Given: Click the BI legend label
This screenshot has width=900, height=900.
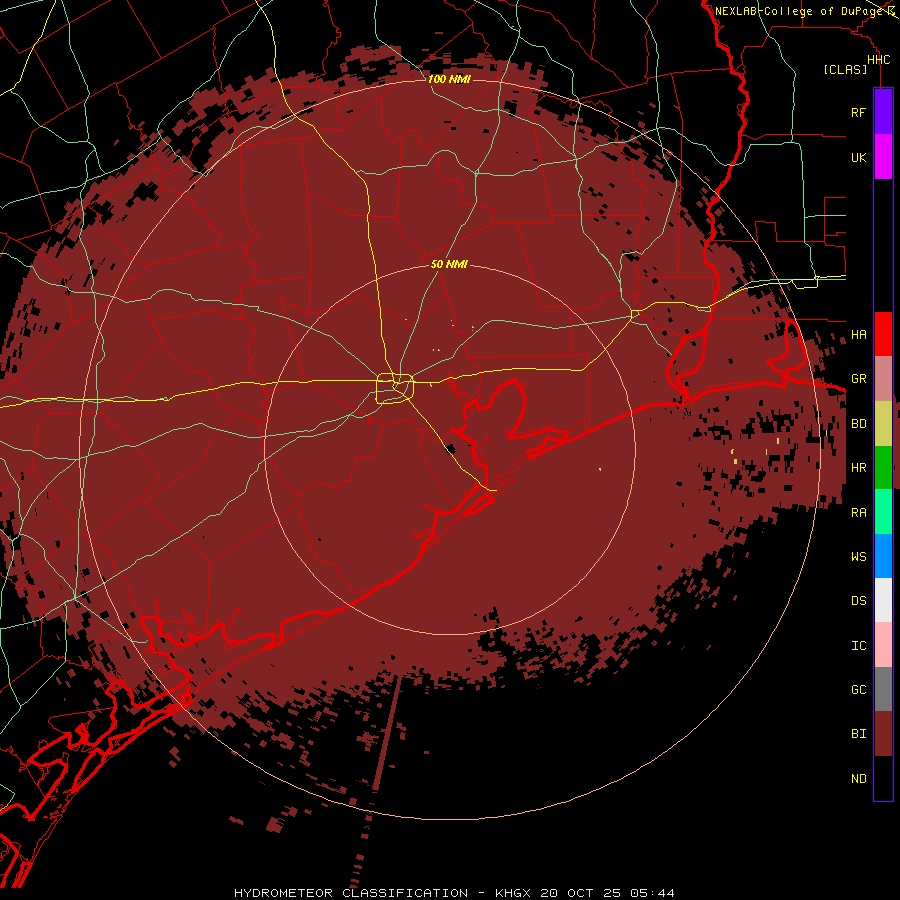Looking at the screenshot, I should pos(858,734).
